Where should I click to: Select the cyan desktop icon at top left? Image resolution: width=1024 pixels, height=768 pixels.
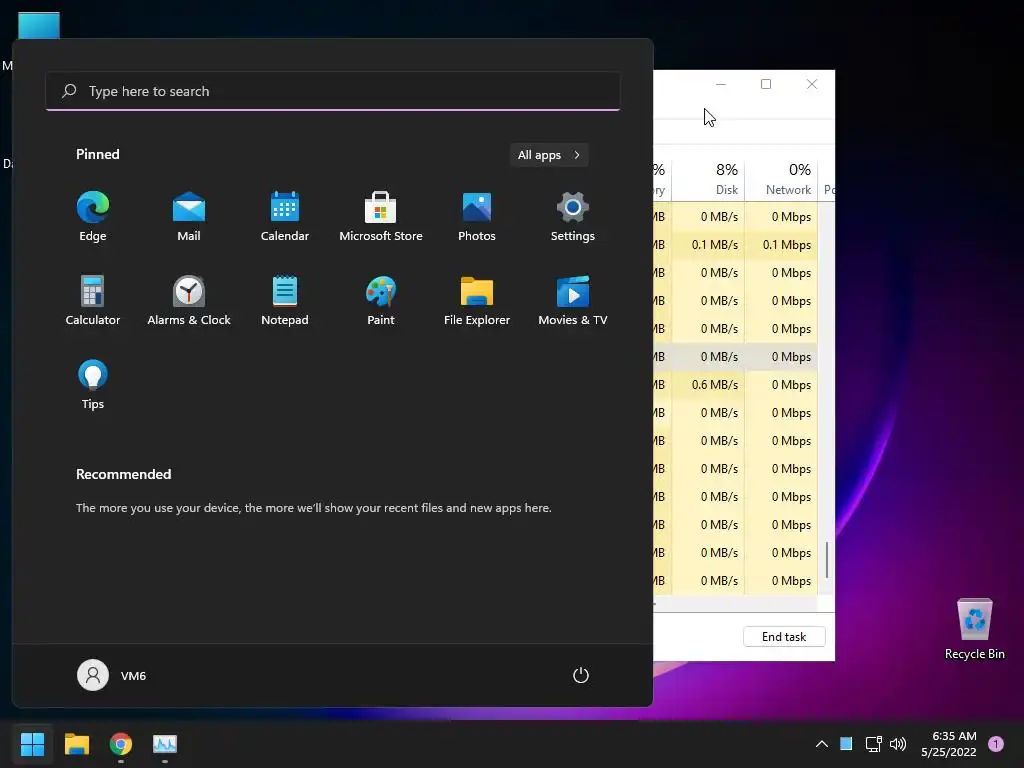[x=39, y=25]
